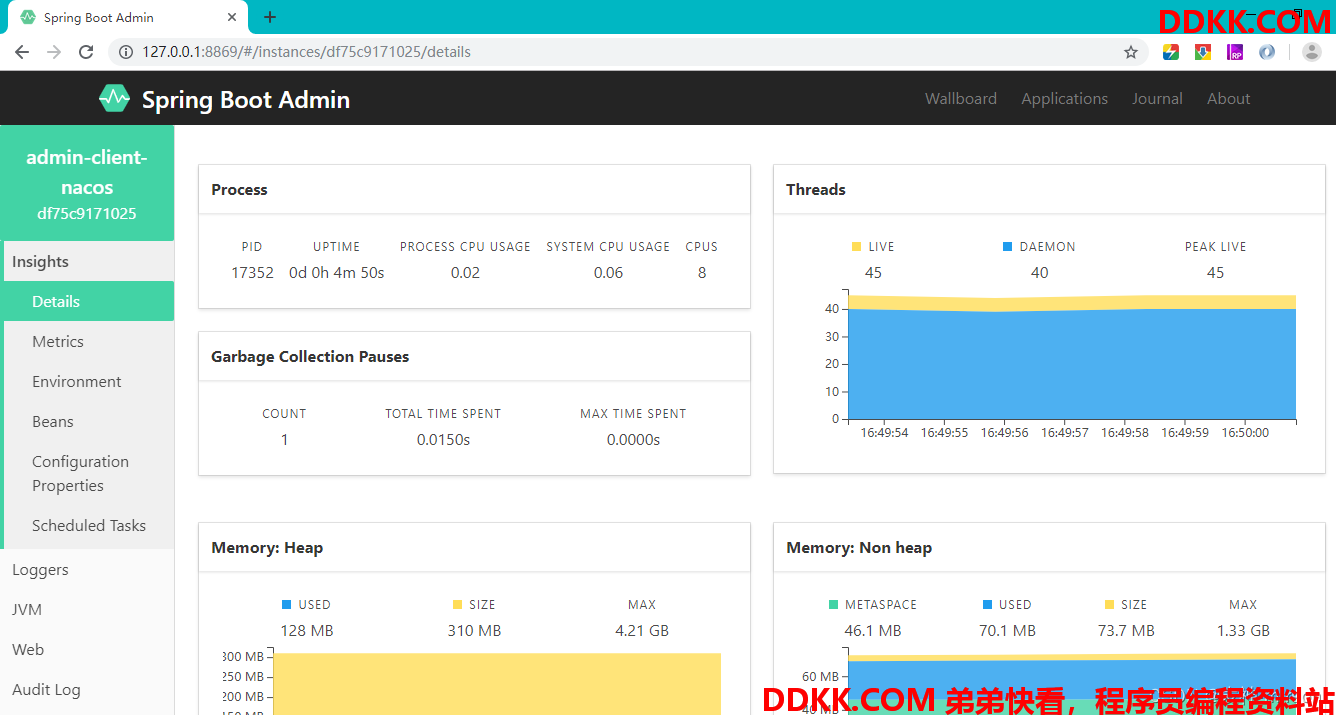
Task: Click the 16:49:56 time axis label
Action: click(1004, 433)
